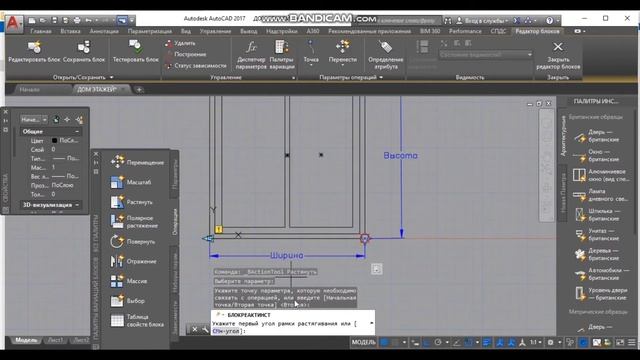Screen dimensions: 640x360
Task: Click Закрыть редактор блоков button
Action: pyautogui.click(x=558, y=54)
